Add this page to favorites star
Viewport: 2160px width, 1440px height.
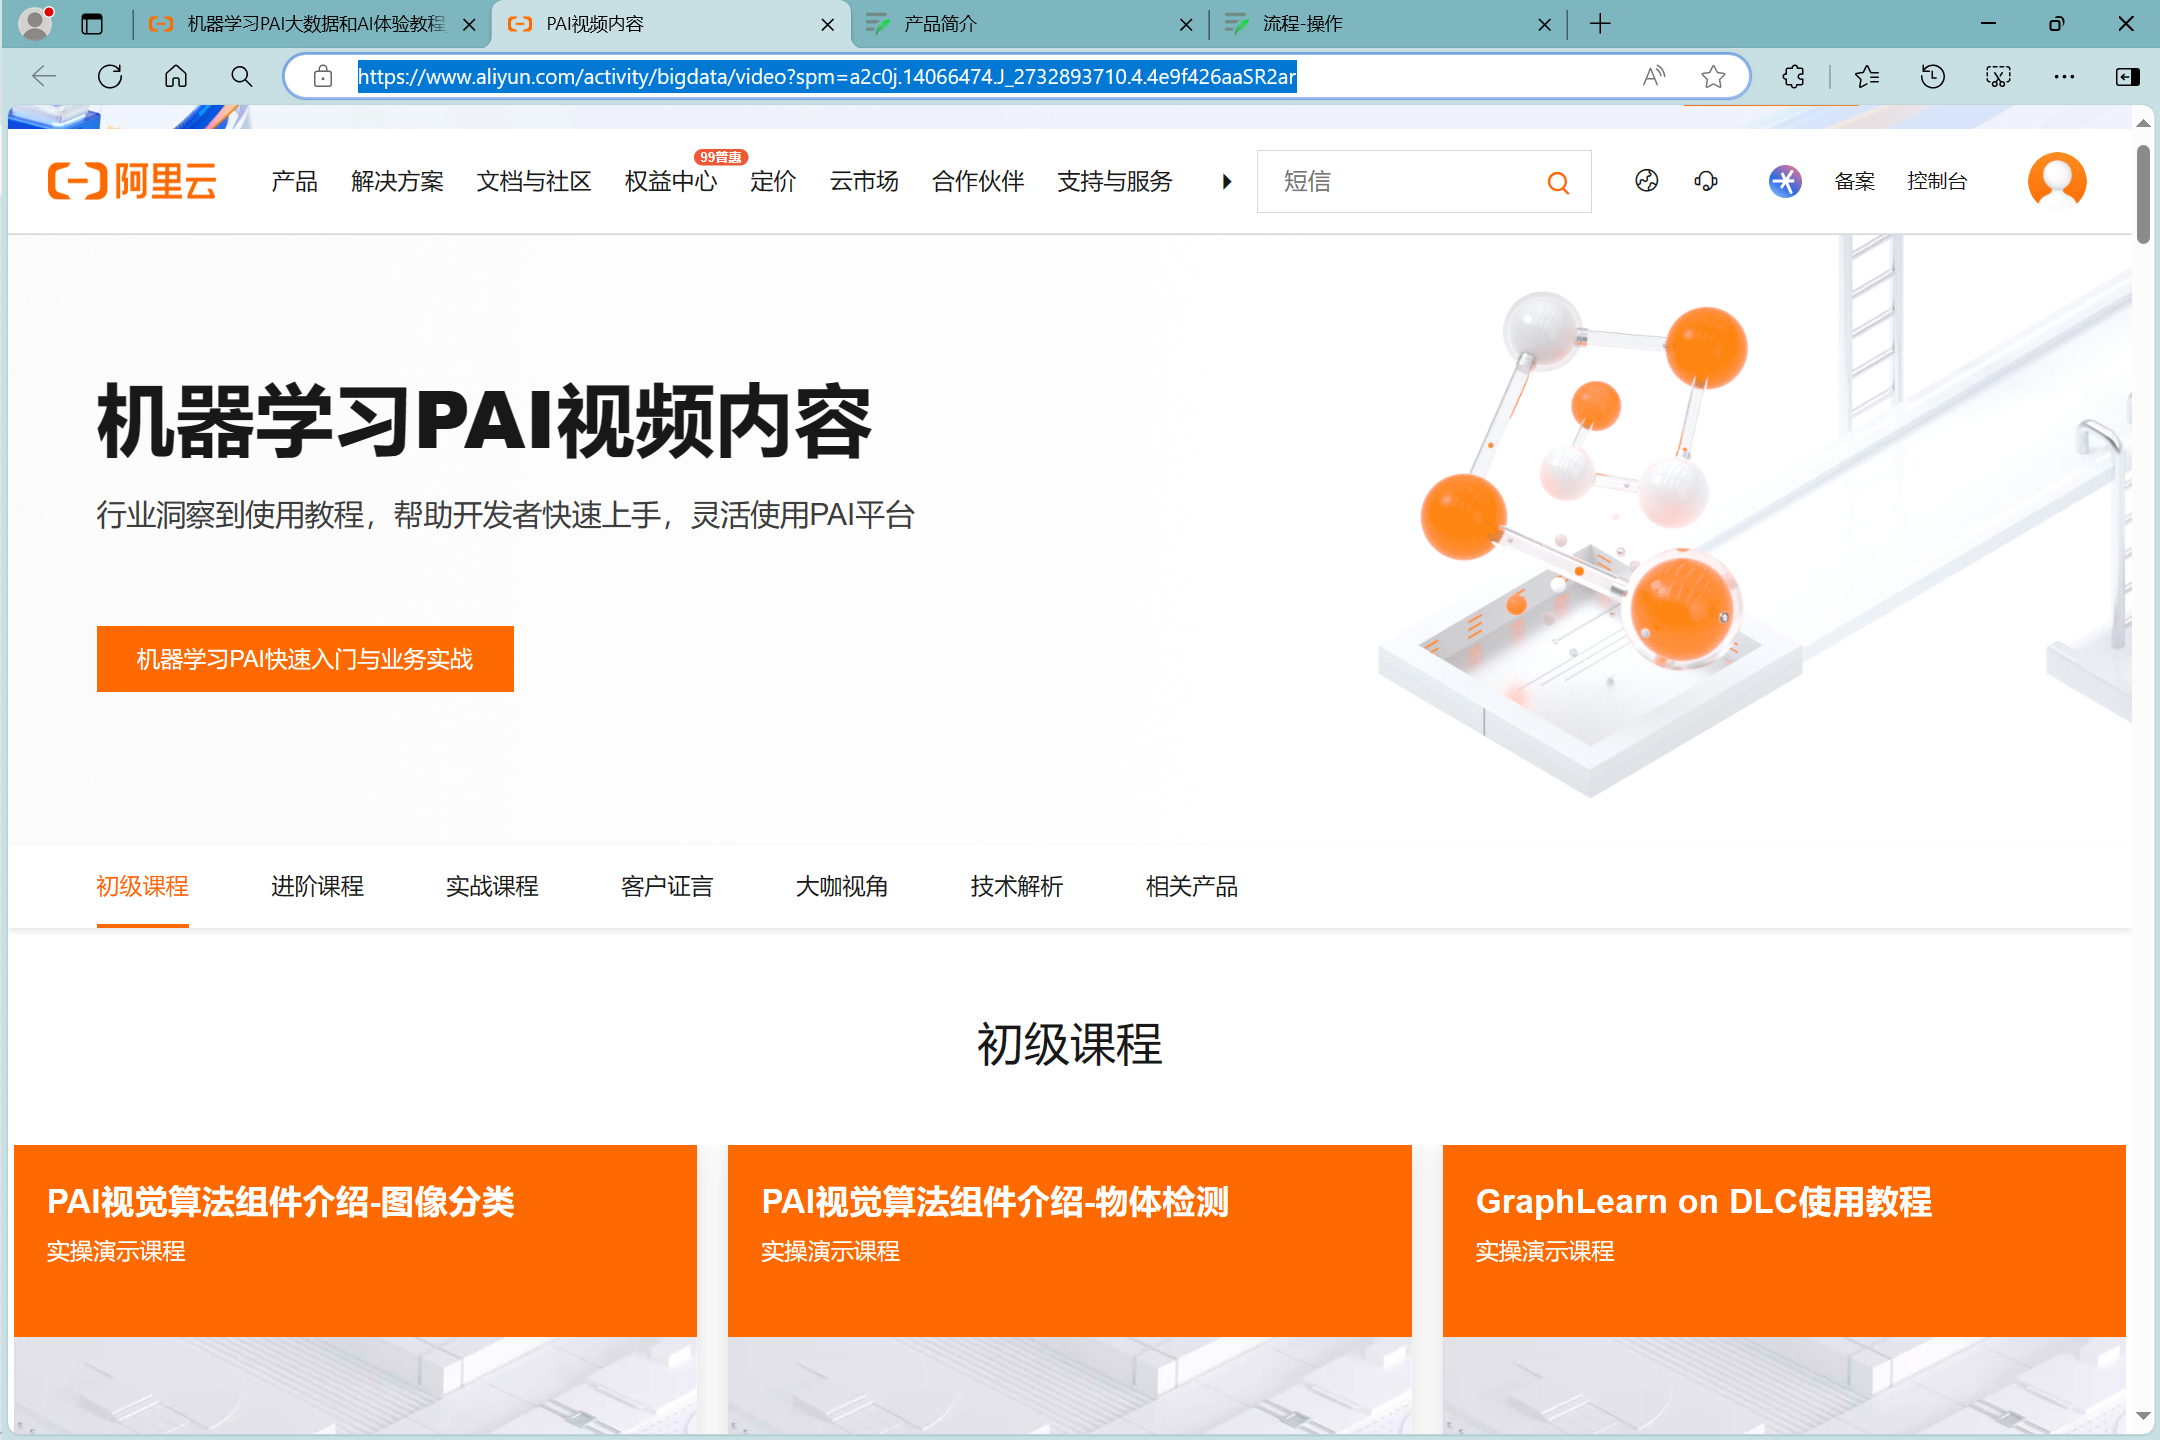(1714, 76)
